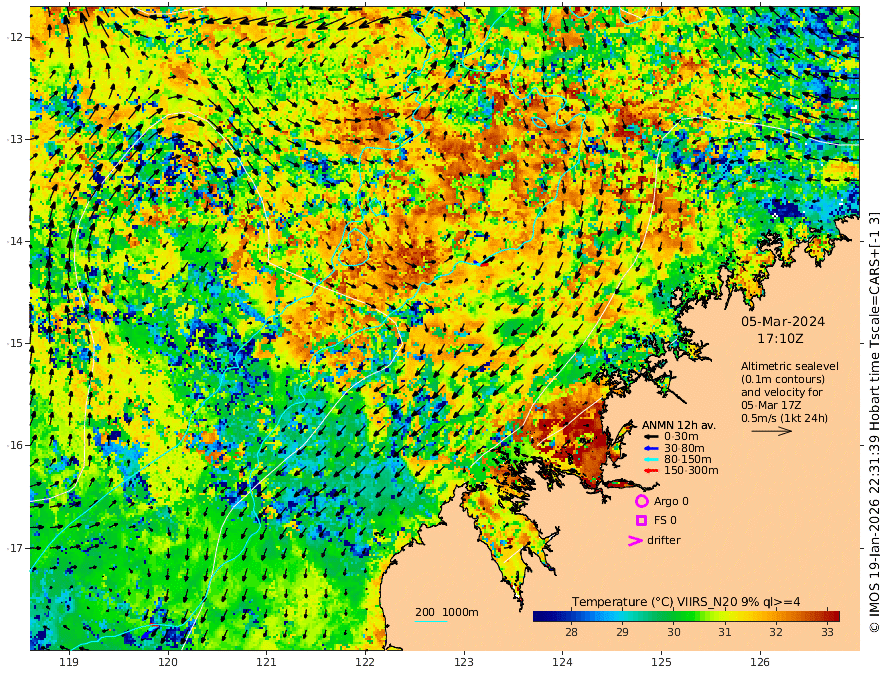The width and height of the screenshot is (880, 680).
Task: Click the longitude label 126
Action: 760,662
